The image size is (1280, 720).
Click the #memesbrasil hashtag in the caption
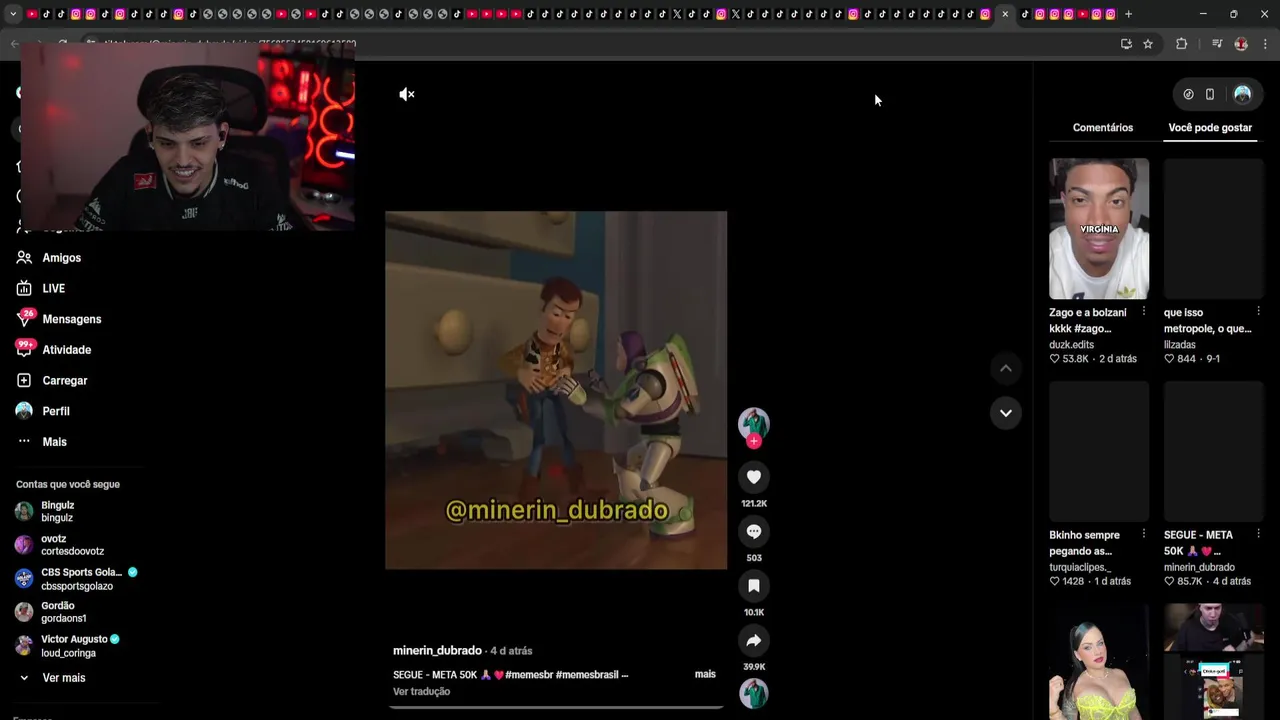point(587,675)
